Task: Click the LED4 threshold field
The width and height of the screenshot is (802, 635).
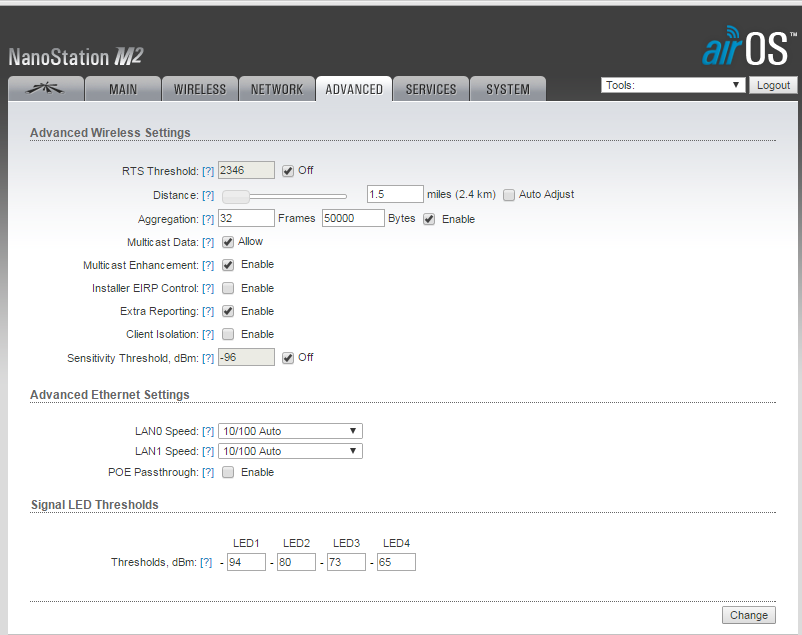Action: point(396,562)
